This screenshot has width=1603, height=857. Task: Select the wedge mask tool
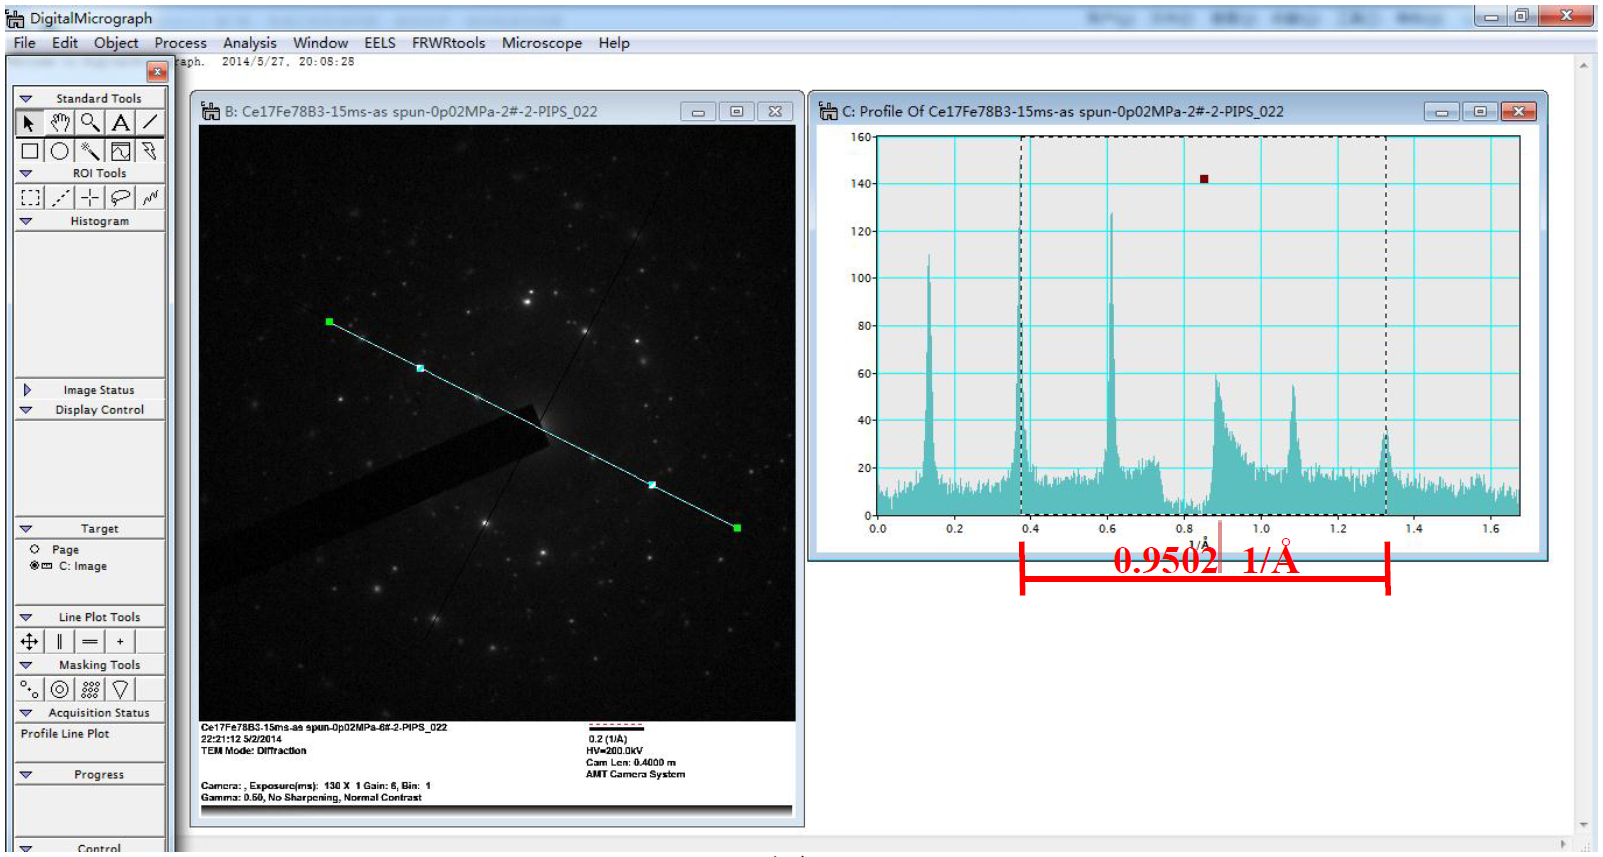click(120, 689)
